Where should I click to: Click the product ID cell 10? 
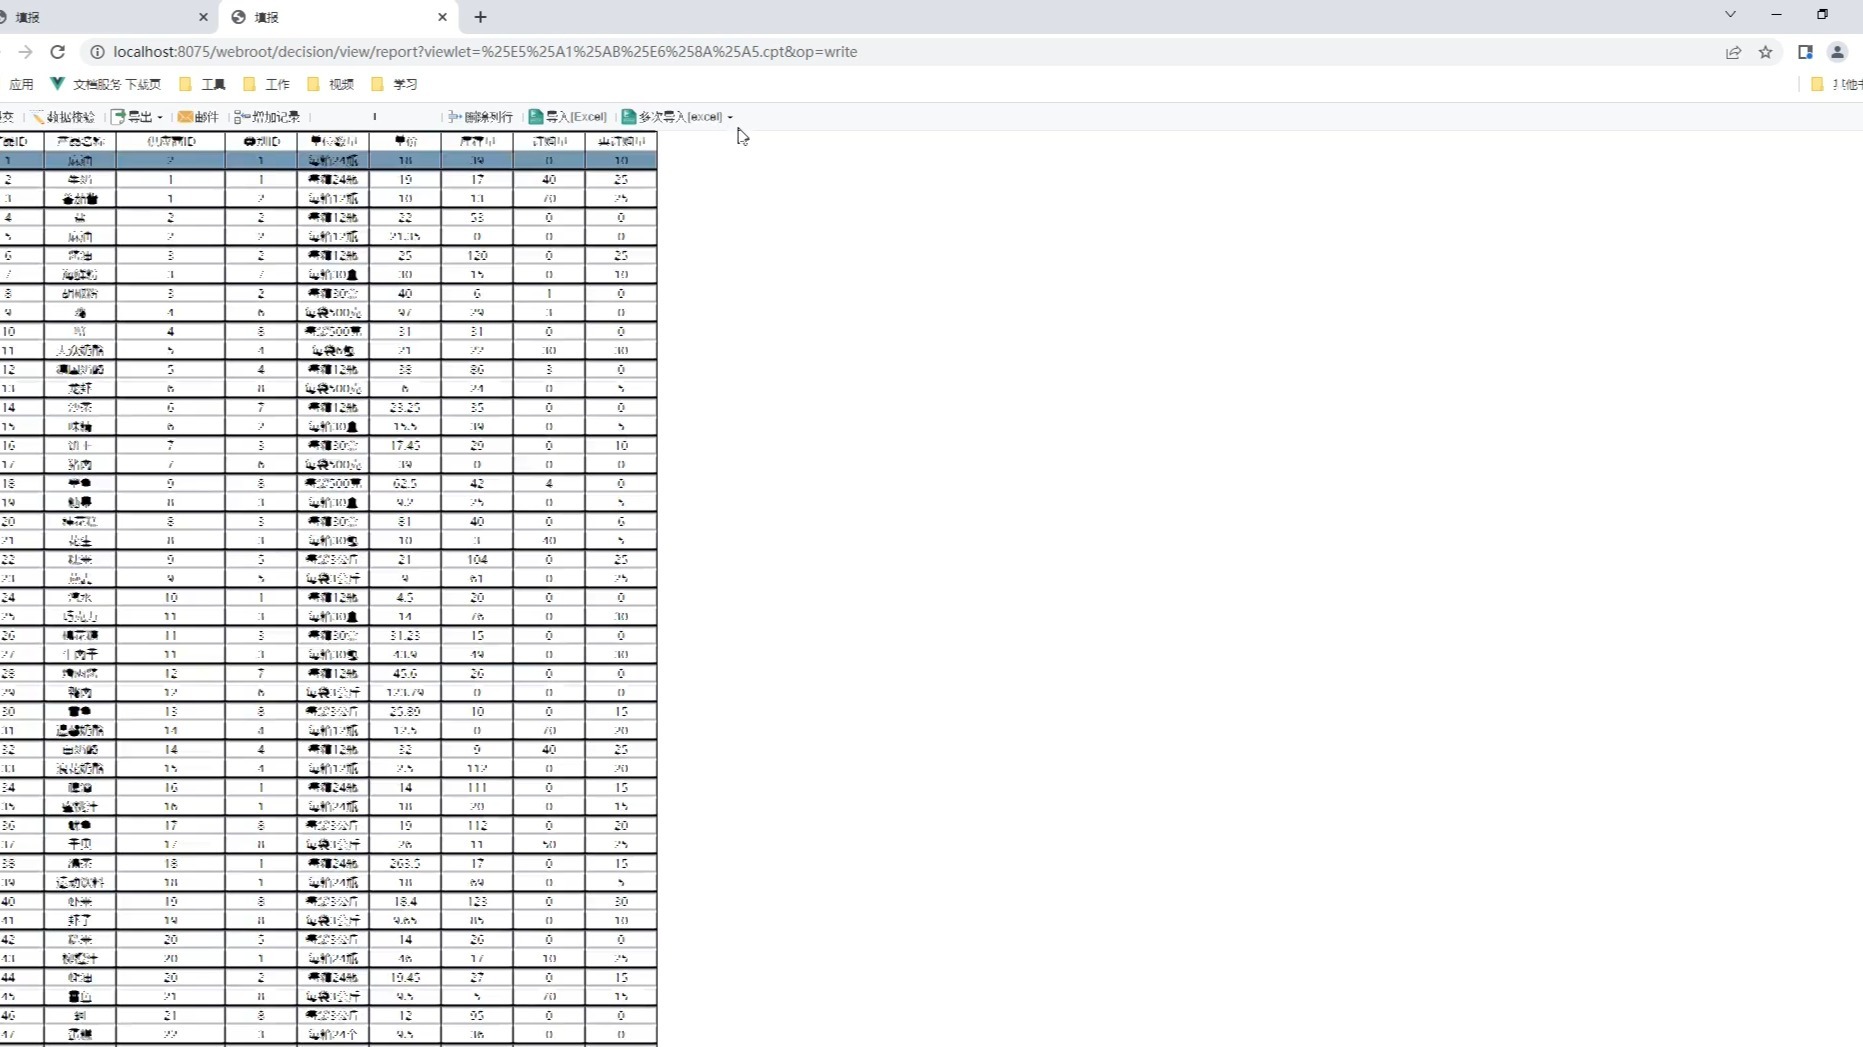coord(21,332)
